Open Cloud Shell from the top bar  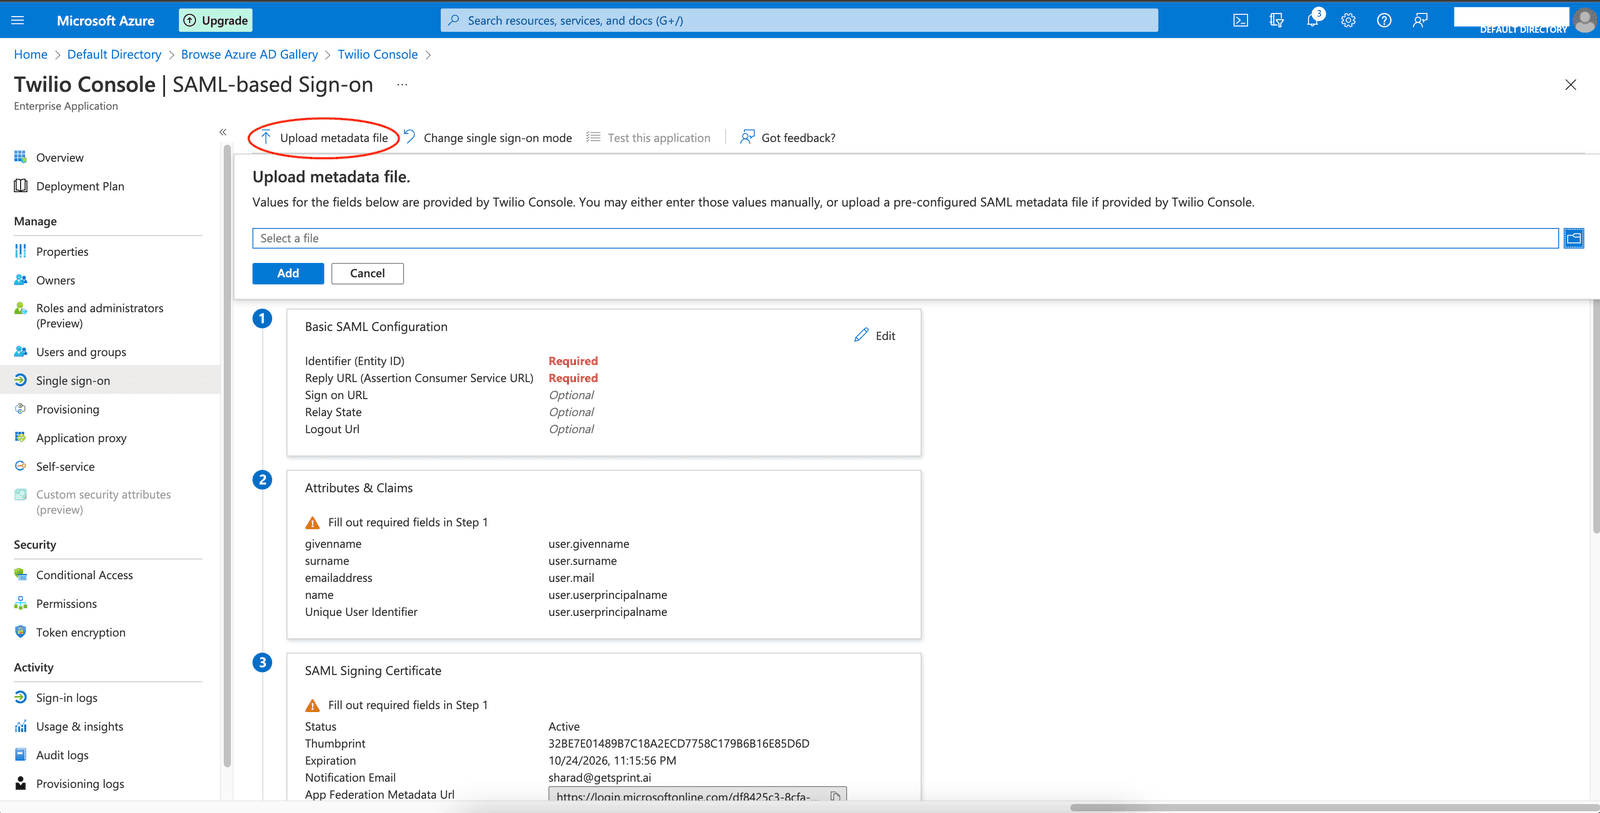(1240, 20)
